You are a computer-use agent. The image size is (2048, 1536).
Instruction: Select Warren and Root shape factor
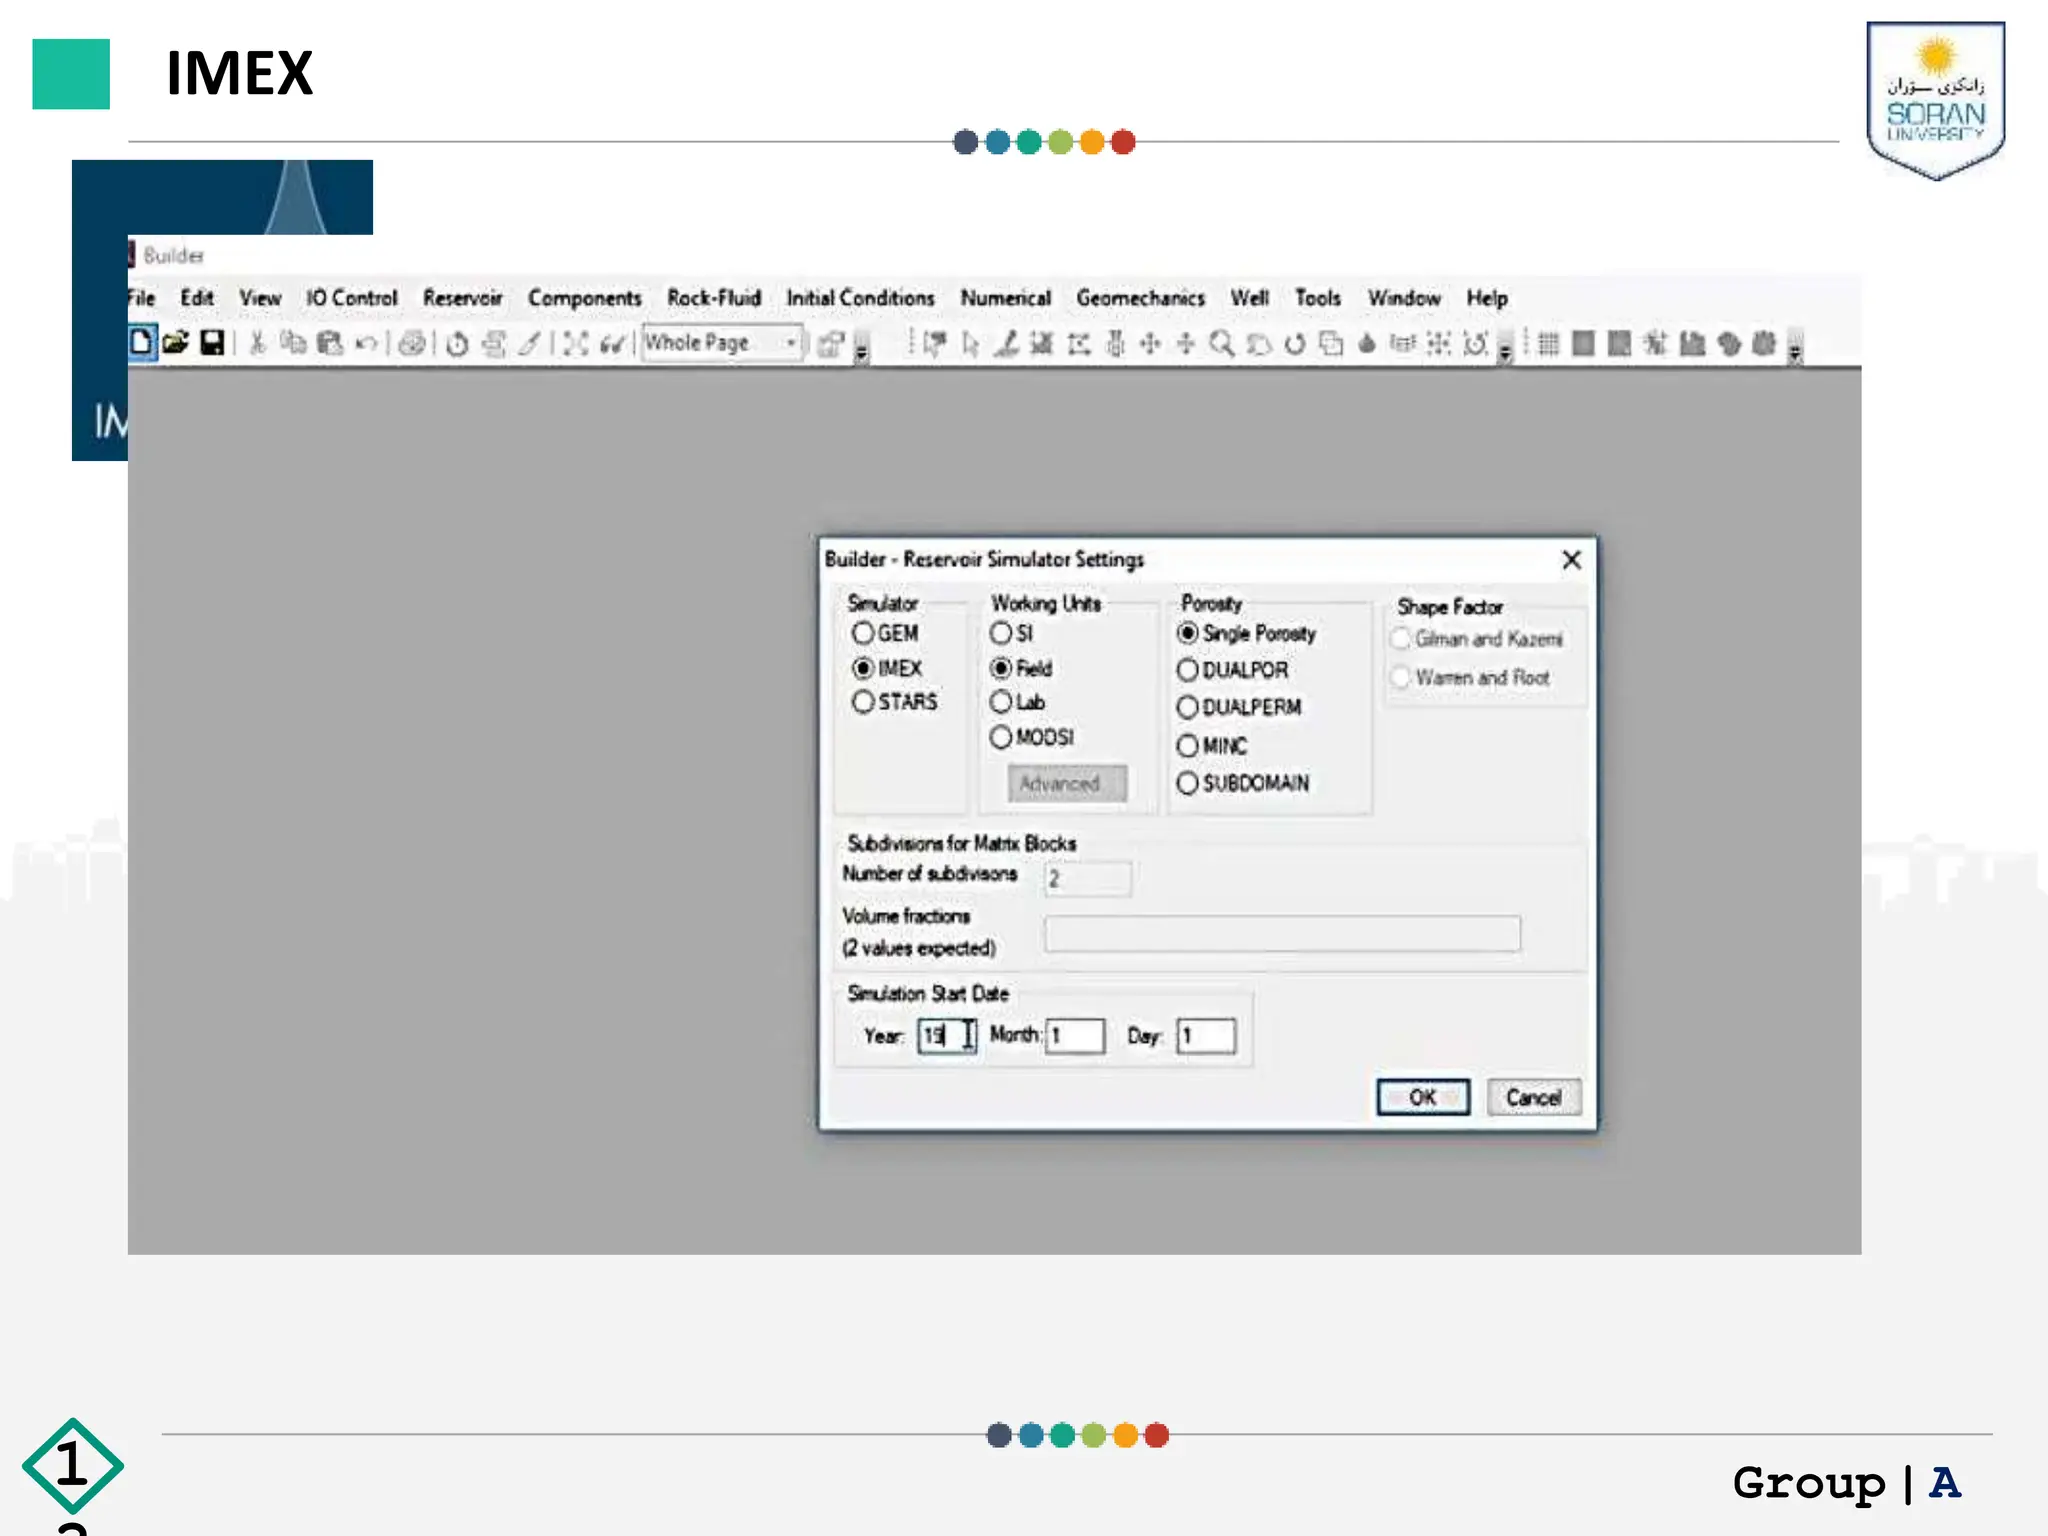tap(1401, 678)
